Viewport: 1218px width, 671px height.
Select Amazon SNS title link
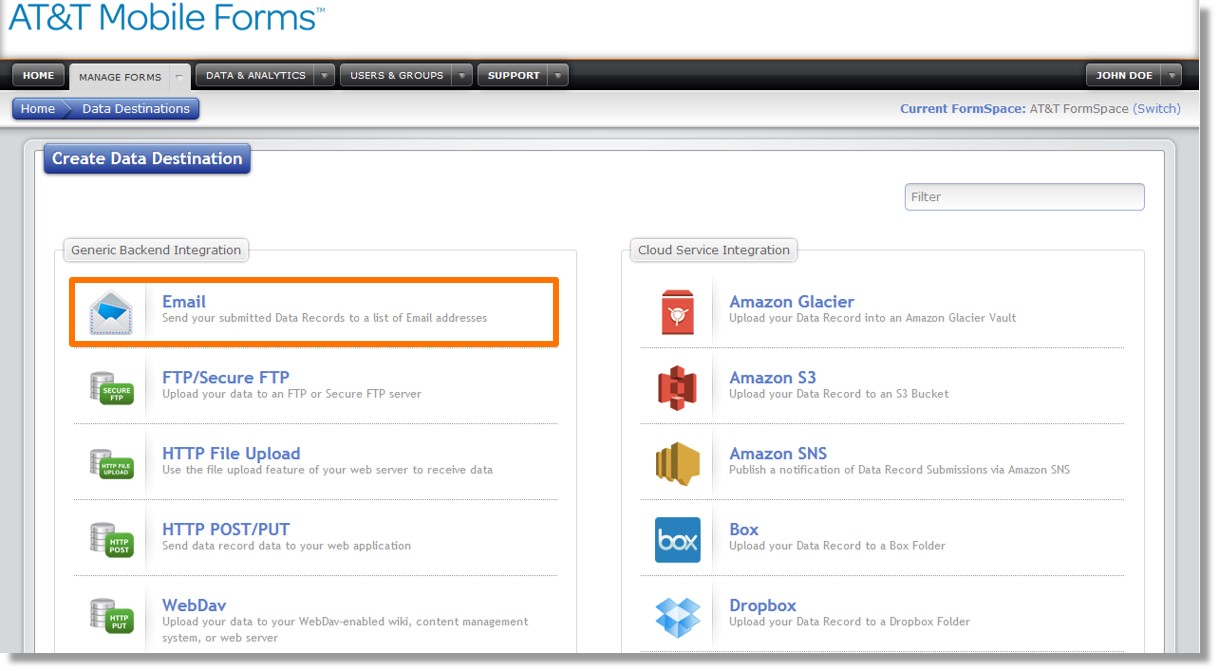[778, 454]
